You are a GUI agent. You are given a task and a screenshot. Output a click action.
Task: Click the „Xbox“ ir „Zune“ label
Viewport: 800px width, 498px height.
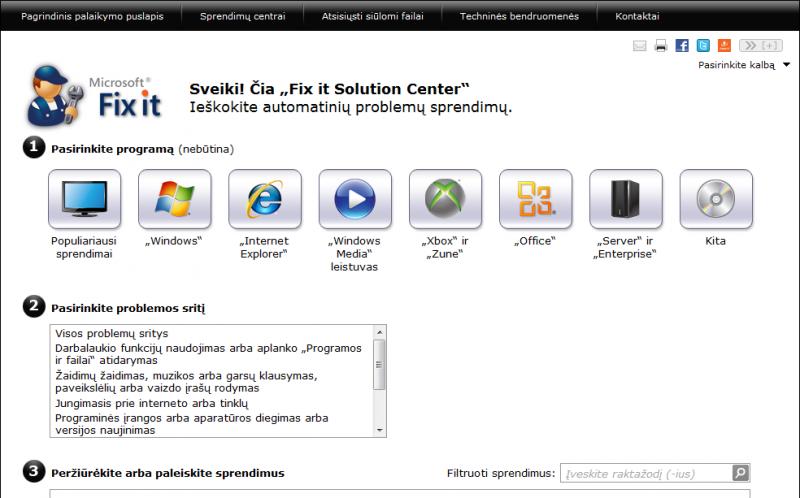(445, 247)
